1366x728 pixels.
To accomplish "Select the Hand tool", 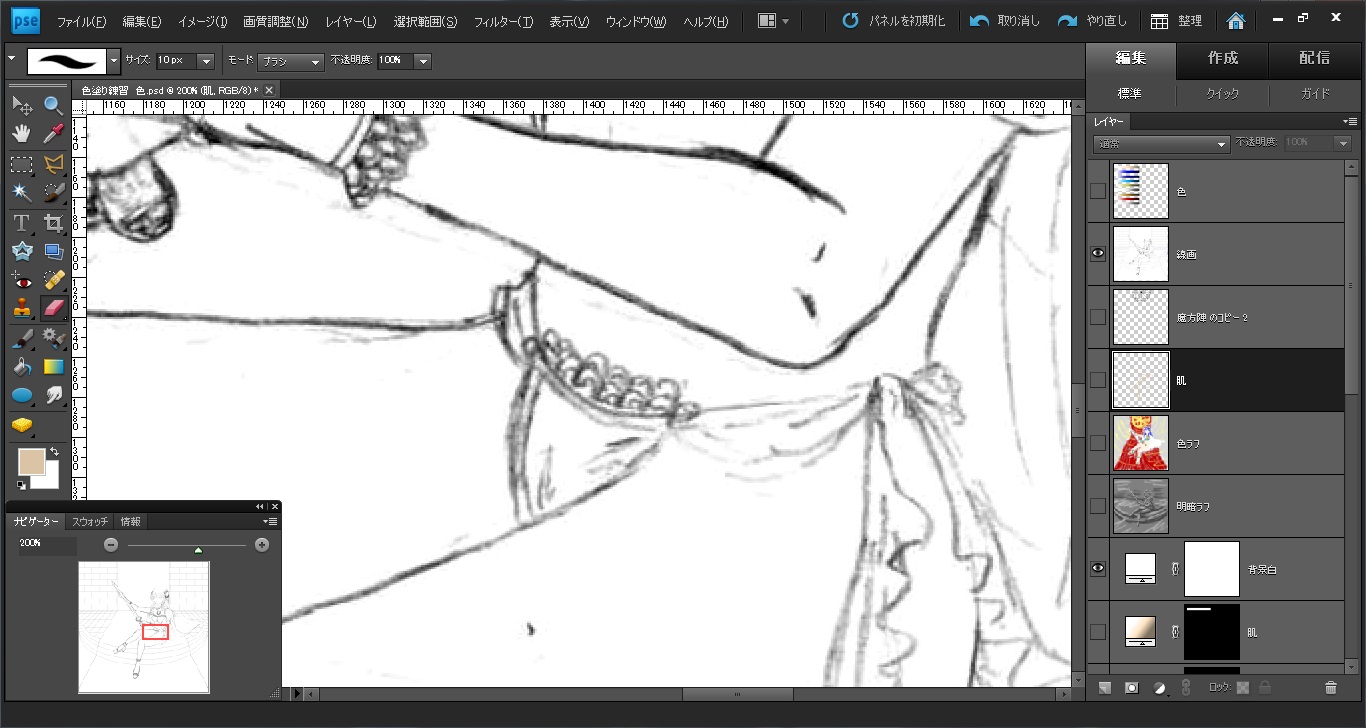I will click(x=21, y=134).
